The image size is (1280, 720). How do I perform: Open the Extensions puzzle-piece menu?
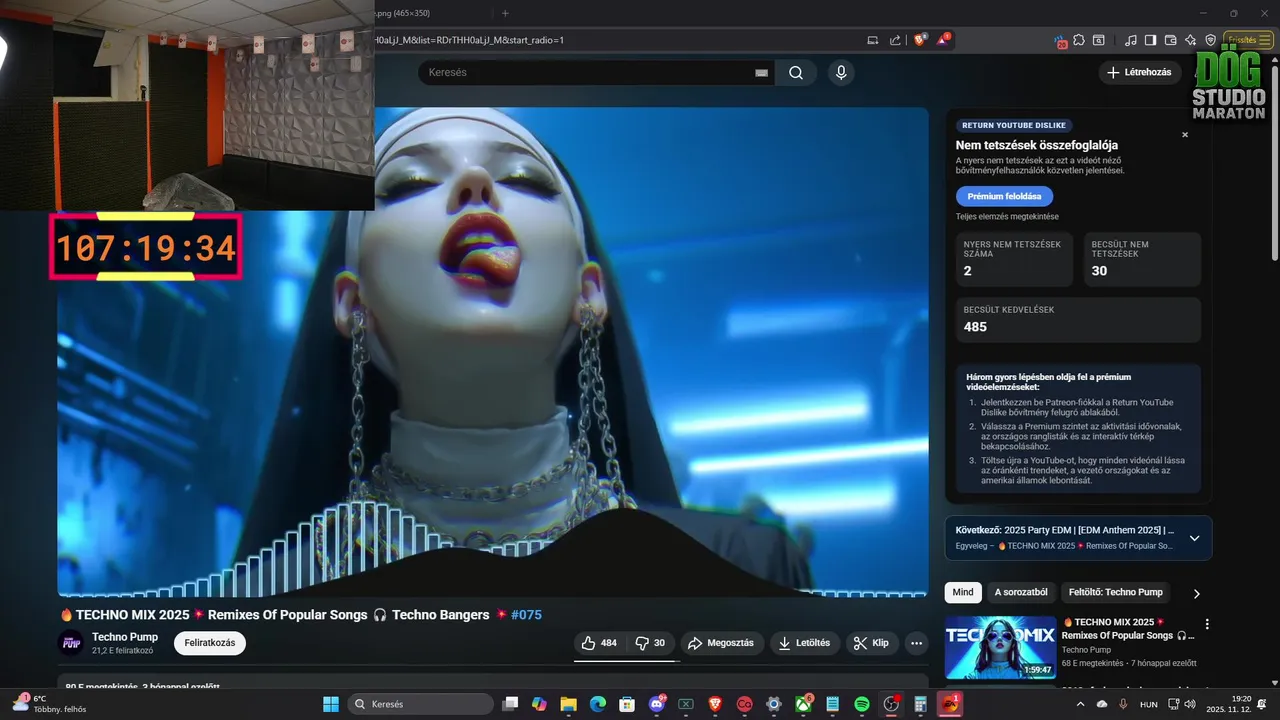tap(1079, 40)
